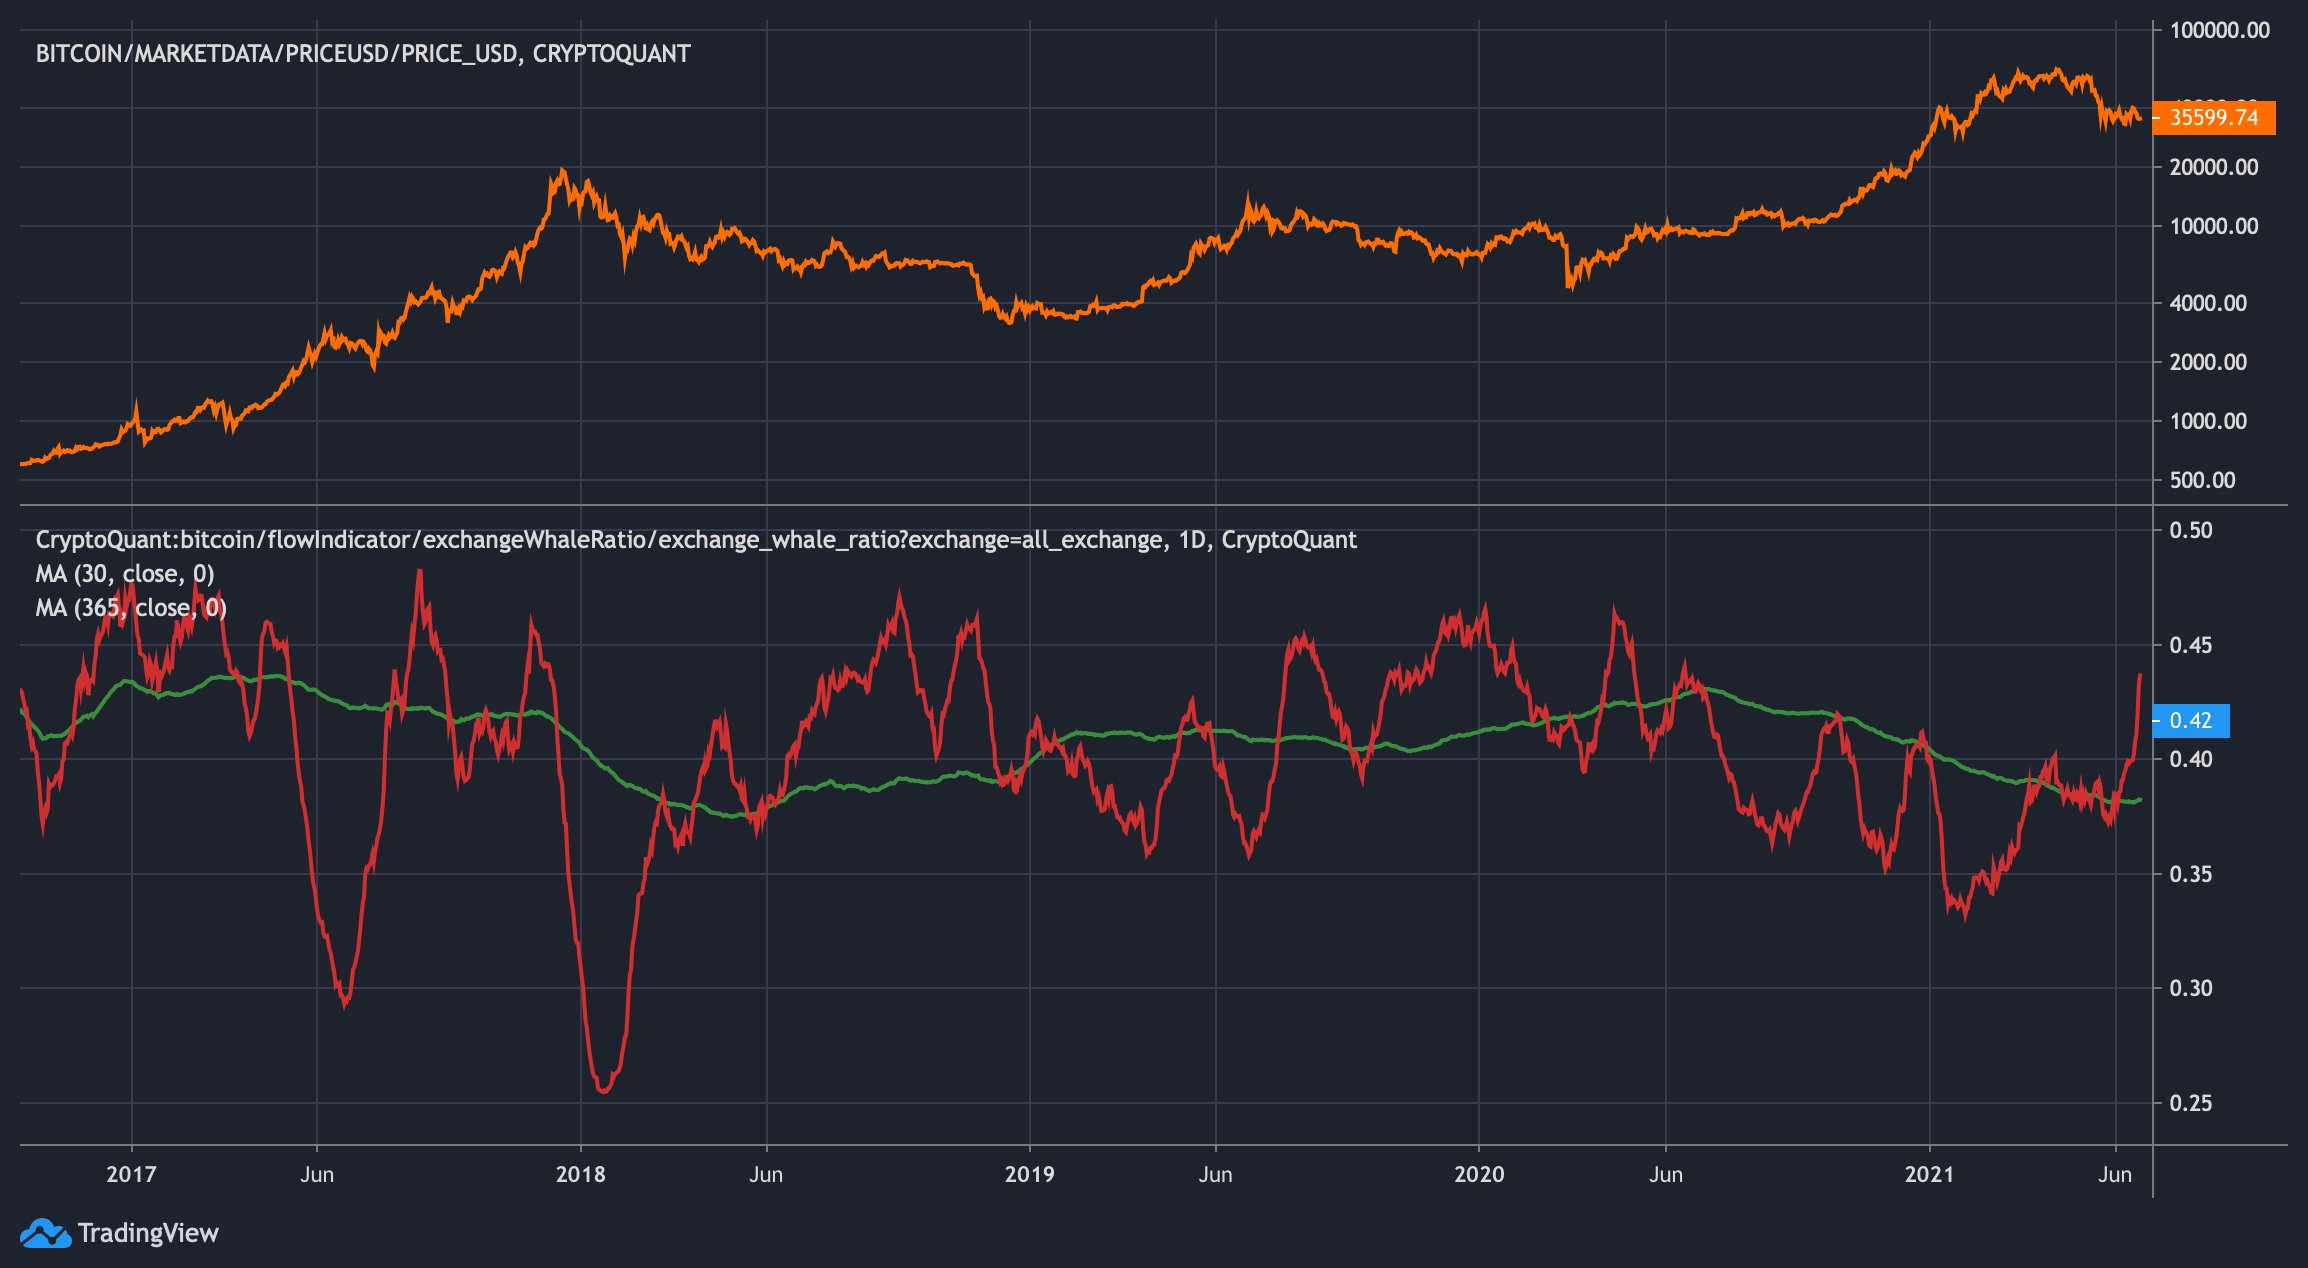
Task: Click the Bitcoin PRICE_USD CryptoQuant chart title
Action: coord(363,54)
